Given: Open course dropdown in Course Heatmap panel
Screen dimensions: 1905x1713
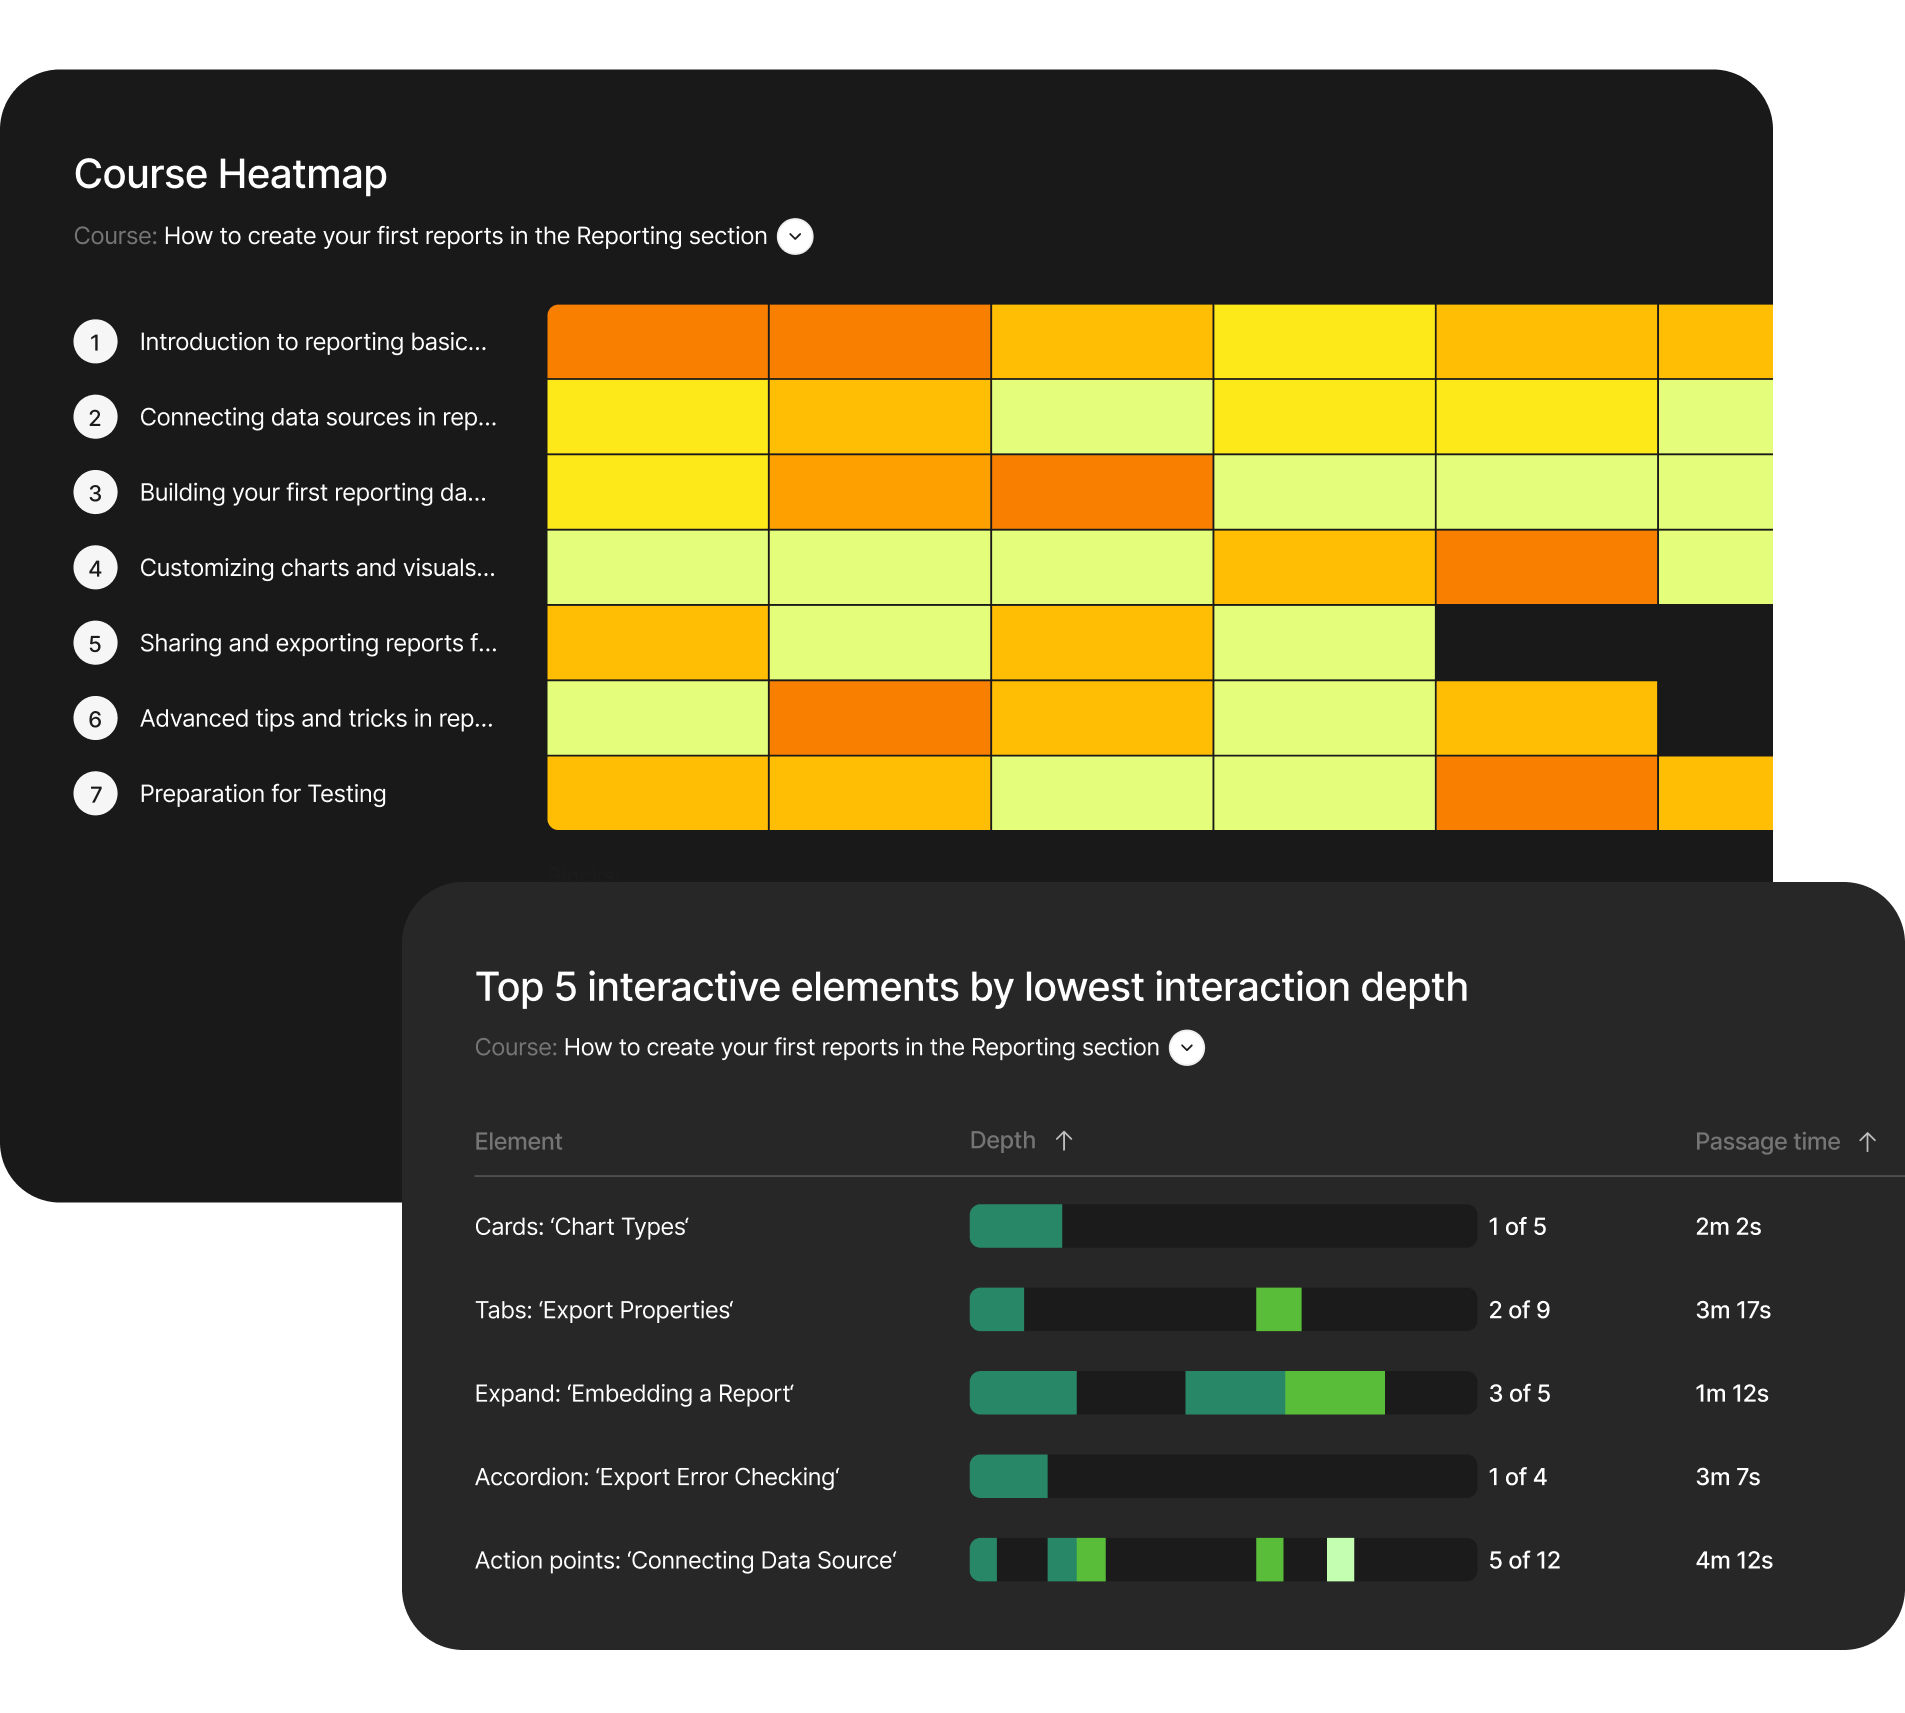Looking at the screenshot, I should [795, 237].
